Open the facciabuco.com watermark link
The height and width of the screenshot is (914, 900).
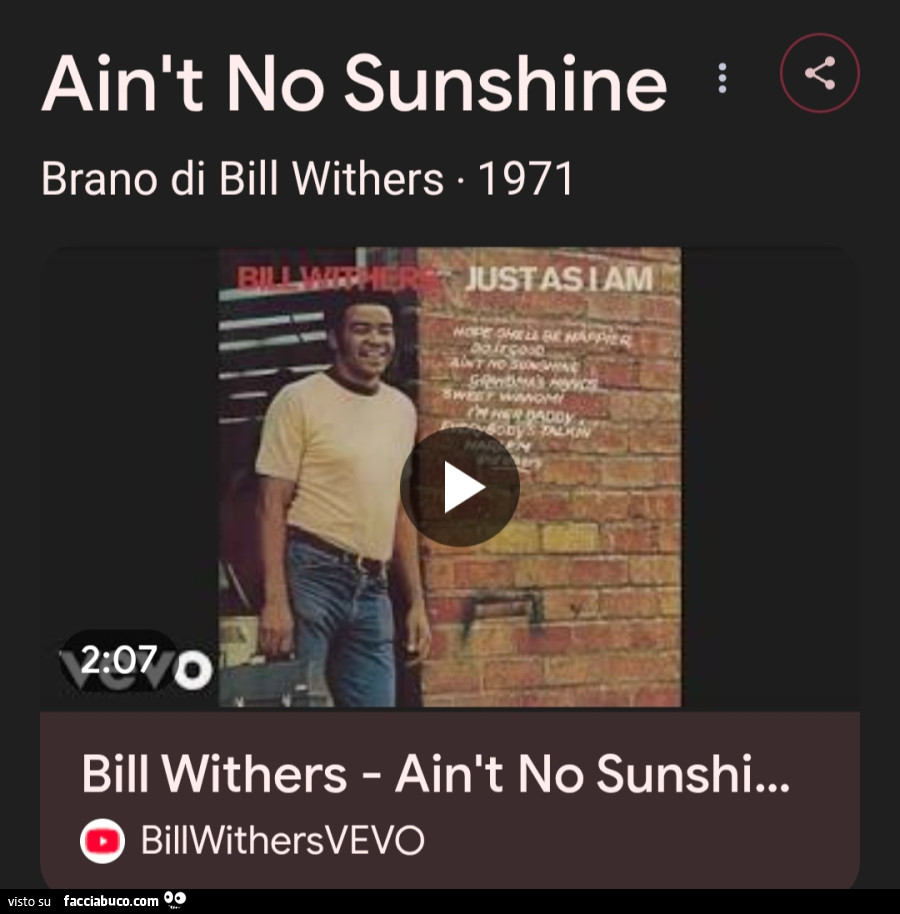pos(111,901)
